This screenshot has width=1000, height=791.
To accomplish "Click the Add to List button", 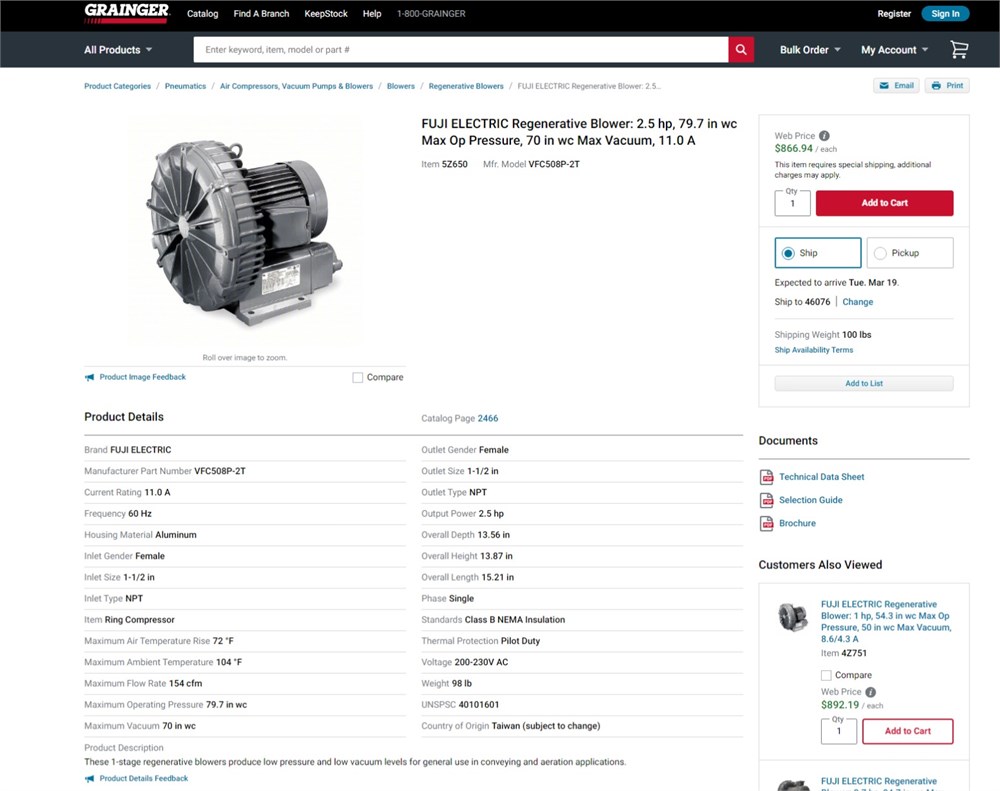I will coord(864,383).
